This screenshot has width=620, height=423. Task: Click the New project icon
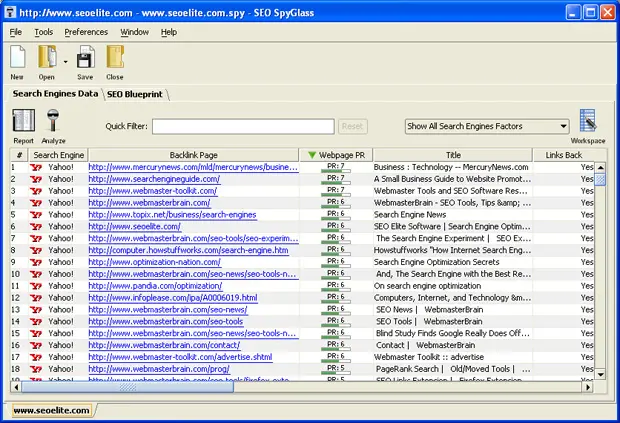pyautogui.click(x=17, y=57)
